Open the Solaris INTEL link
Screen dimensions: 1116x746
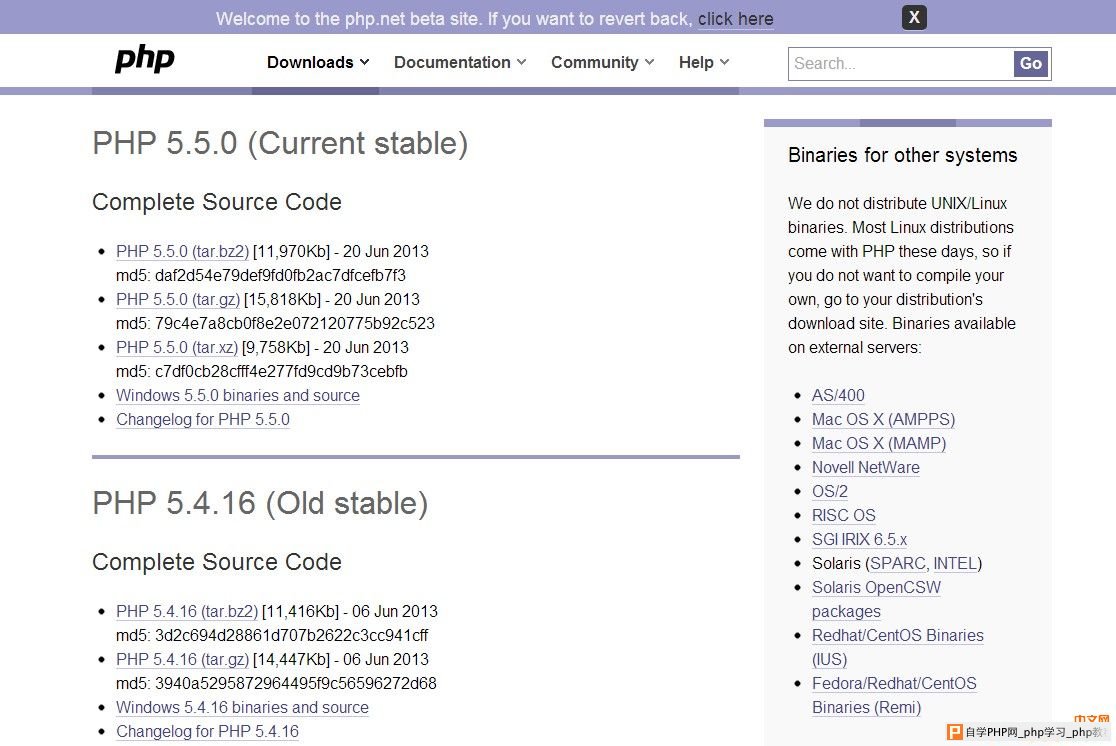tap(955, 564)
